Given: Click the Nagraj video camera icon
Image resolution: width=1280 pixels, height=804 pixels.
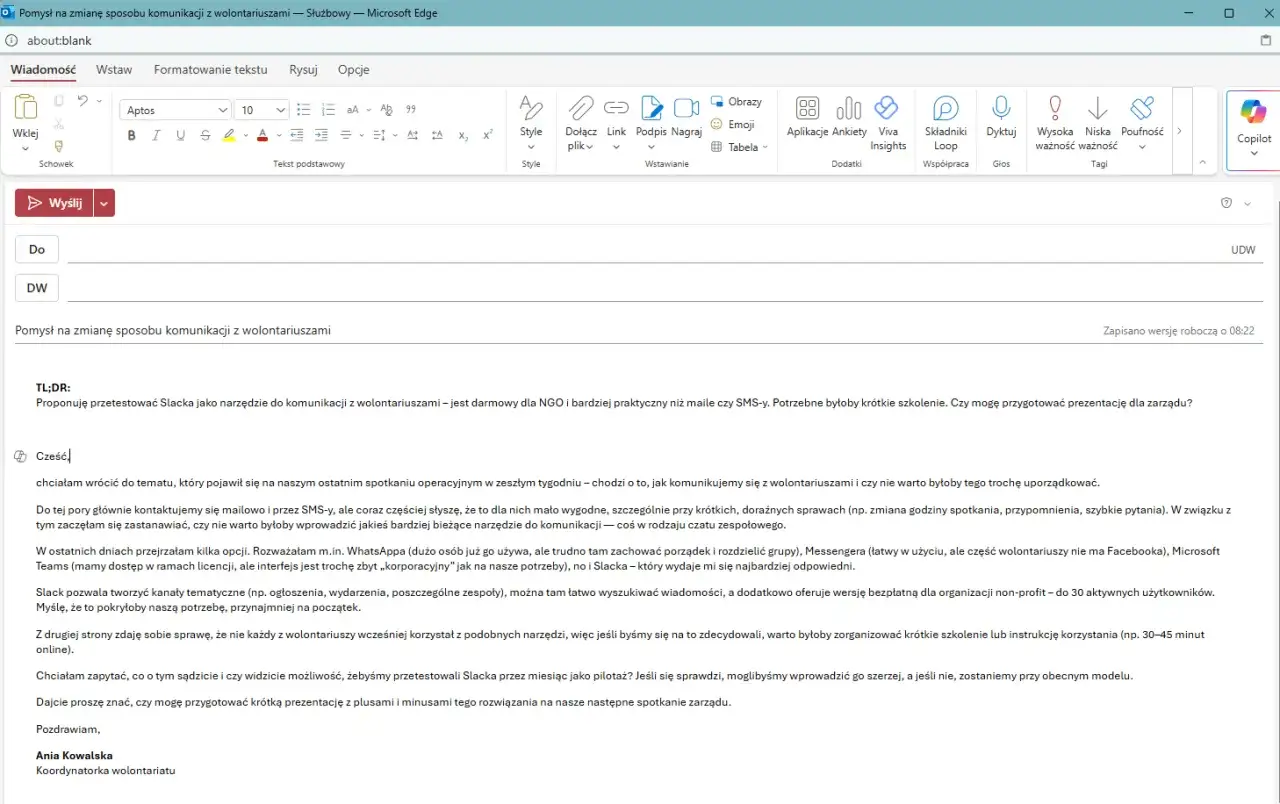Looking at the screenshot, I should click(686, 107).
